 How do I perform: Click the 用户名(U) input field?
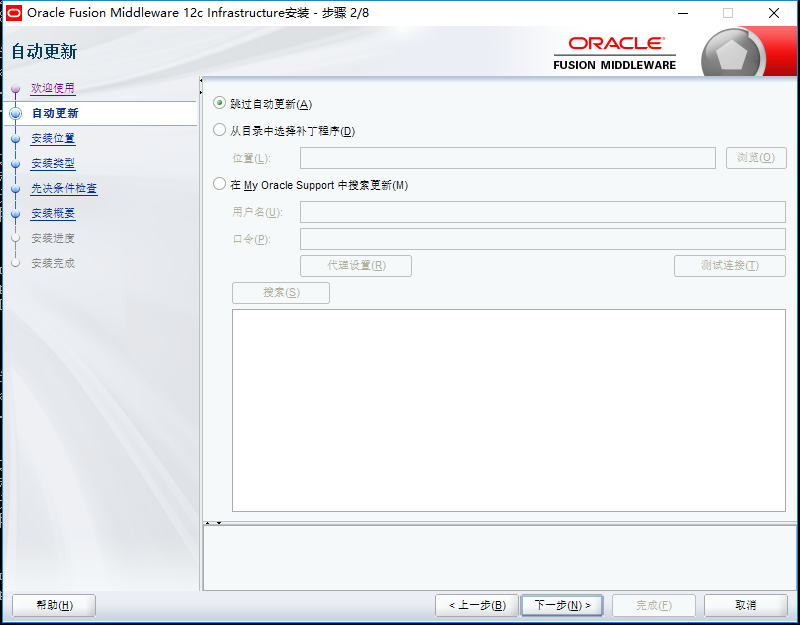click(543, 212)
